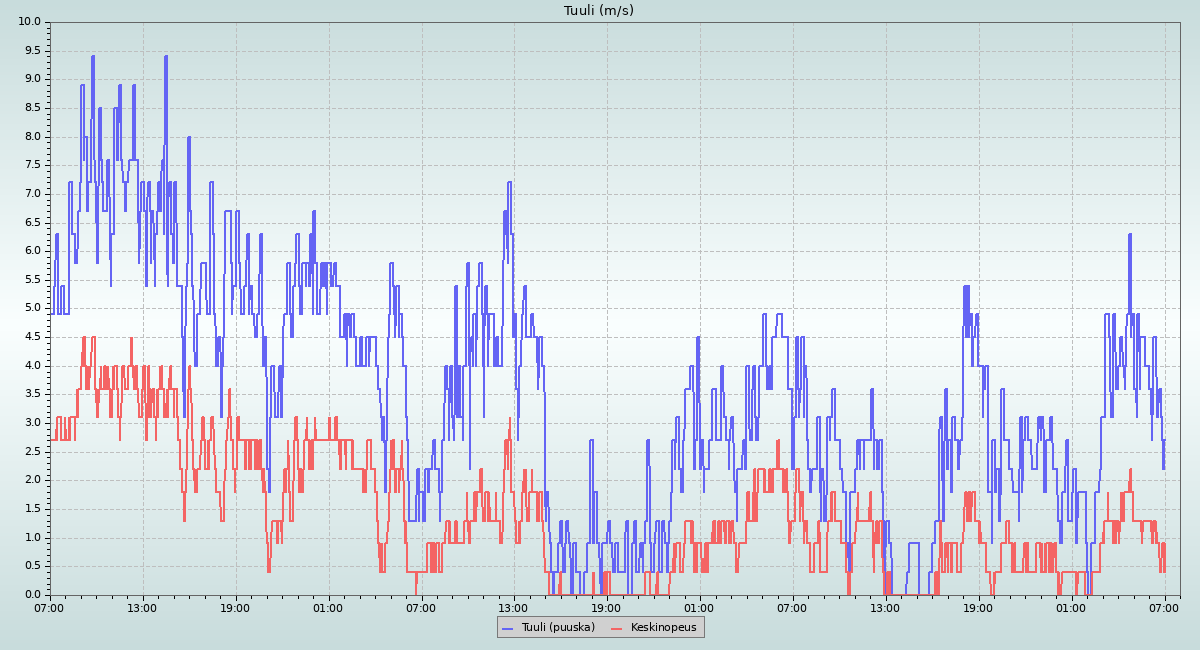Screen dimensions: 1200x650
Task: Choose the 6.5 y-axis tick label
Action: [32, 222]
